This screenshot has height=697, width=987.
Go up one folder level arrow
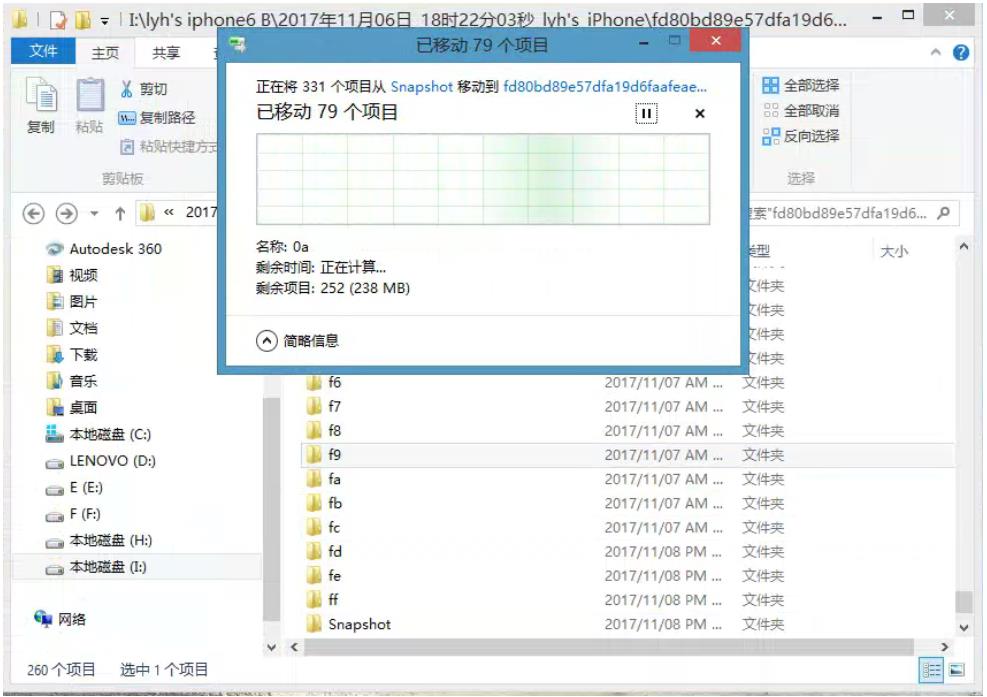click(120, 213)
